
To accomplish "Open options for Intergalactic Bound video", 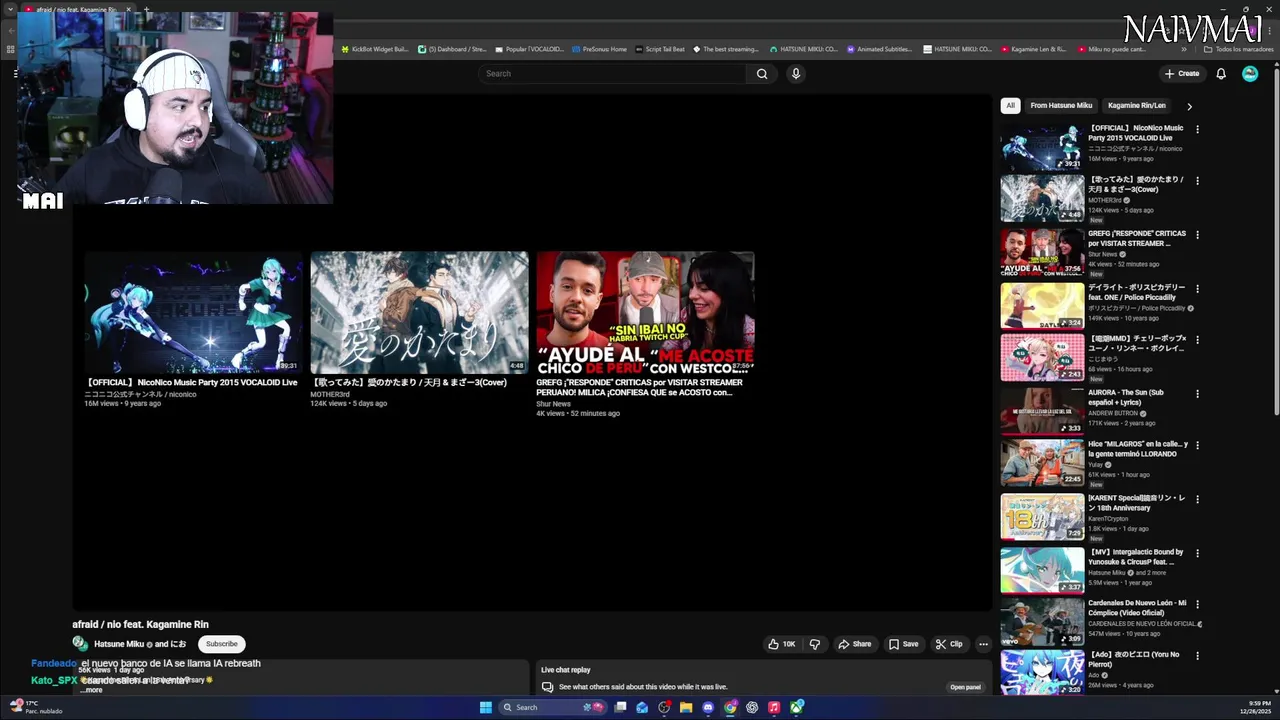I will (1197, 553).
